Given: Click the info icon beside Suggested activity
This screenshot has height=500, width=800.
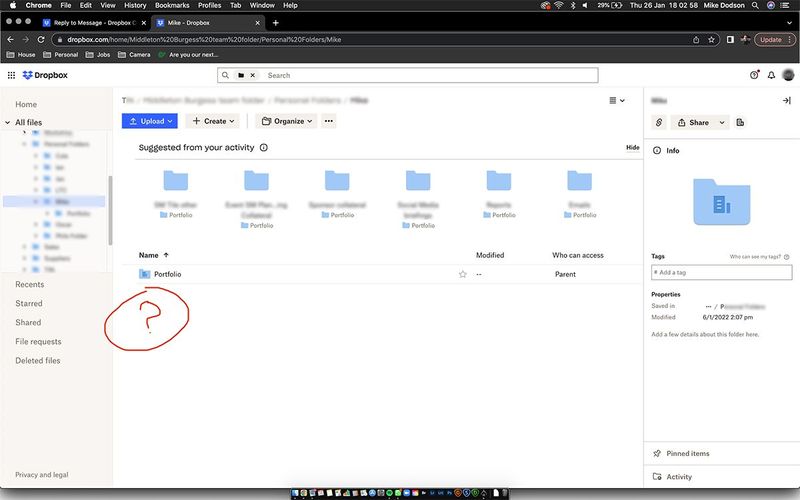Looking at the screenshot, I should click(264, 147).
